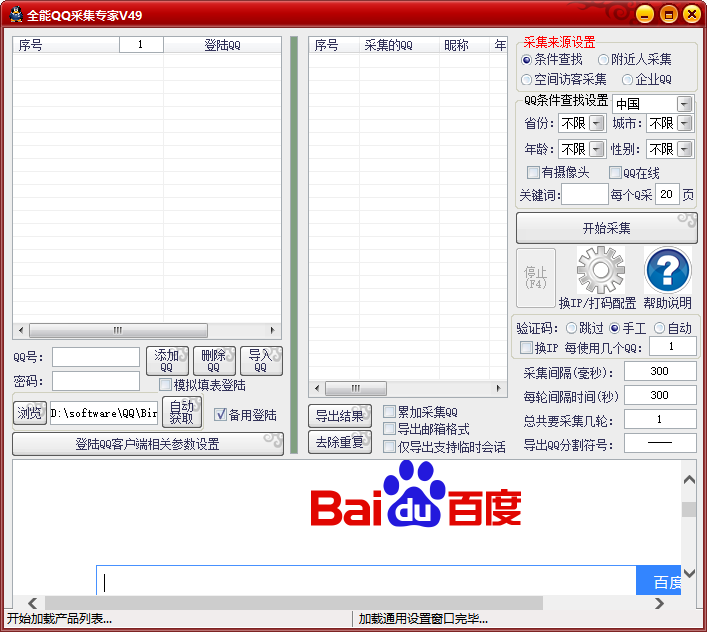Click the Baidu logo in the browser pane
Screen dimensions: 707x632
(415, 495)
